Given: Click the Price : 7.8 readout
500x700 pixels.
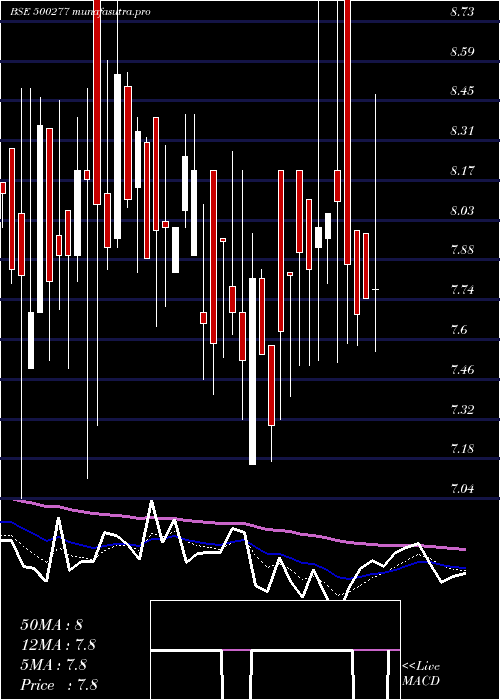Looking at the screenshot, I should (x=59, y=685).
